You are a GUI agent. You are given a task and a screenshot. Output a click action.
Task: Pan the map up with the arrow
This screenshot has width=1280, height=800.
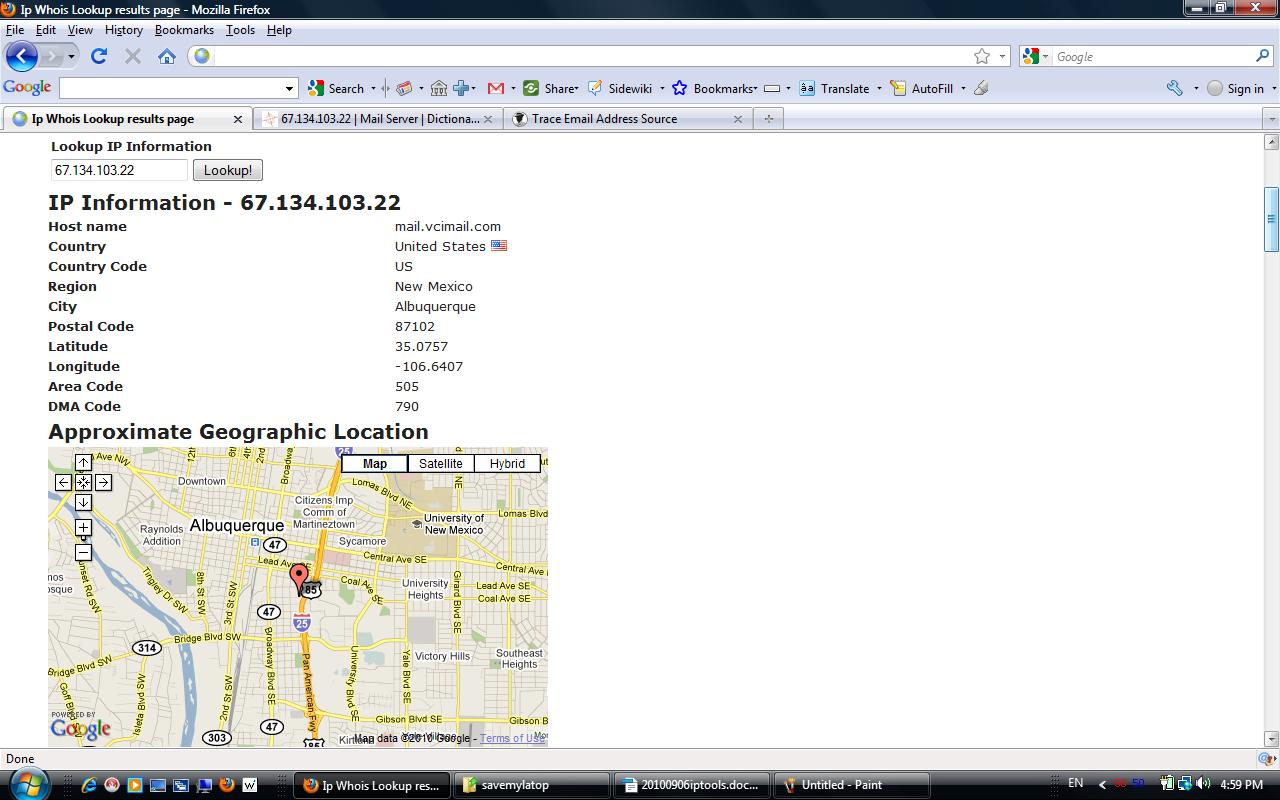pyautogui.click(x=83, y=462)
